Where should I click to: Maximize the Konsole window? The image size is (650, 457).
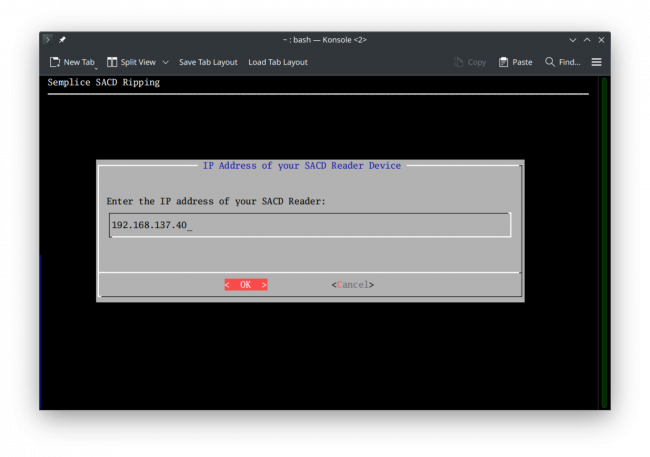pyautogui.click(x=587, y=40)
